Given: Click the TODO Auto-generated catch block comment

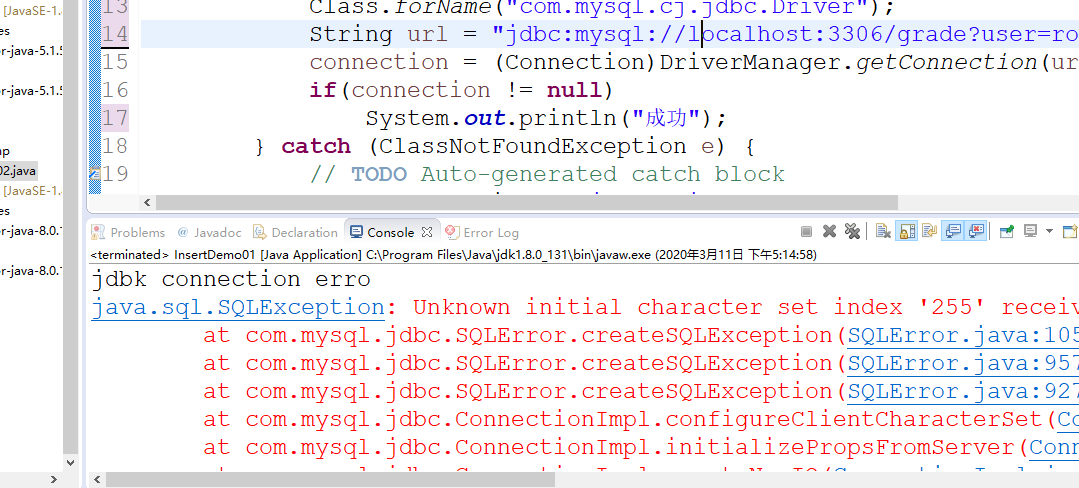Looking at the screenshot, I should [x=546, y=174].
